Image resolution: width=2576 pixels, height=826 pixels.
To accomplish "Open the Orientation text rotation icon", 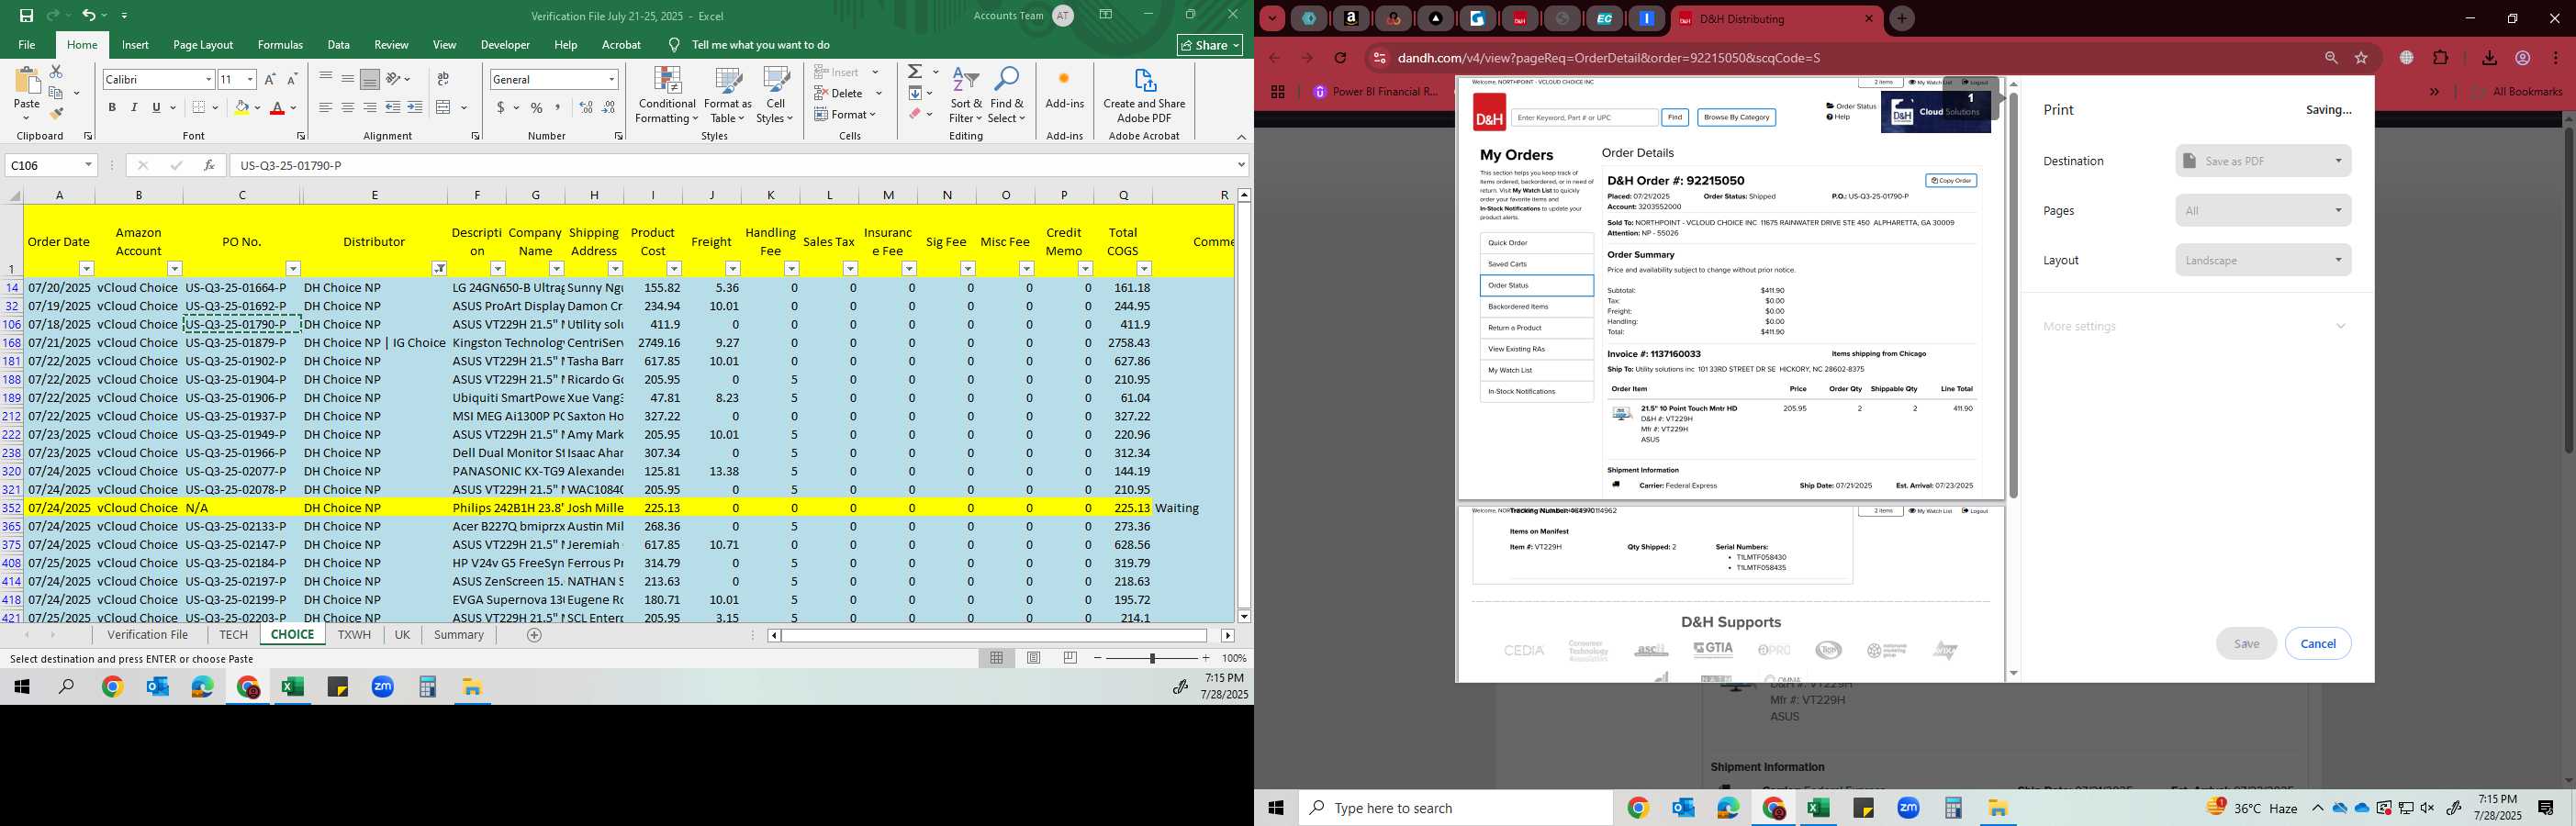I will click(x=394, y=79).
